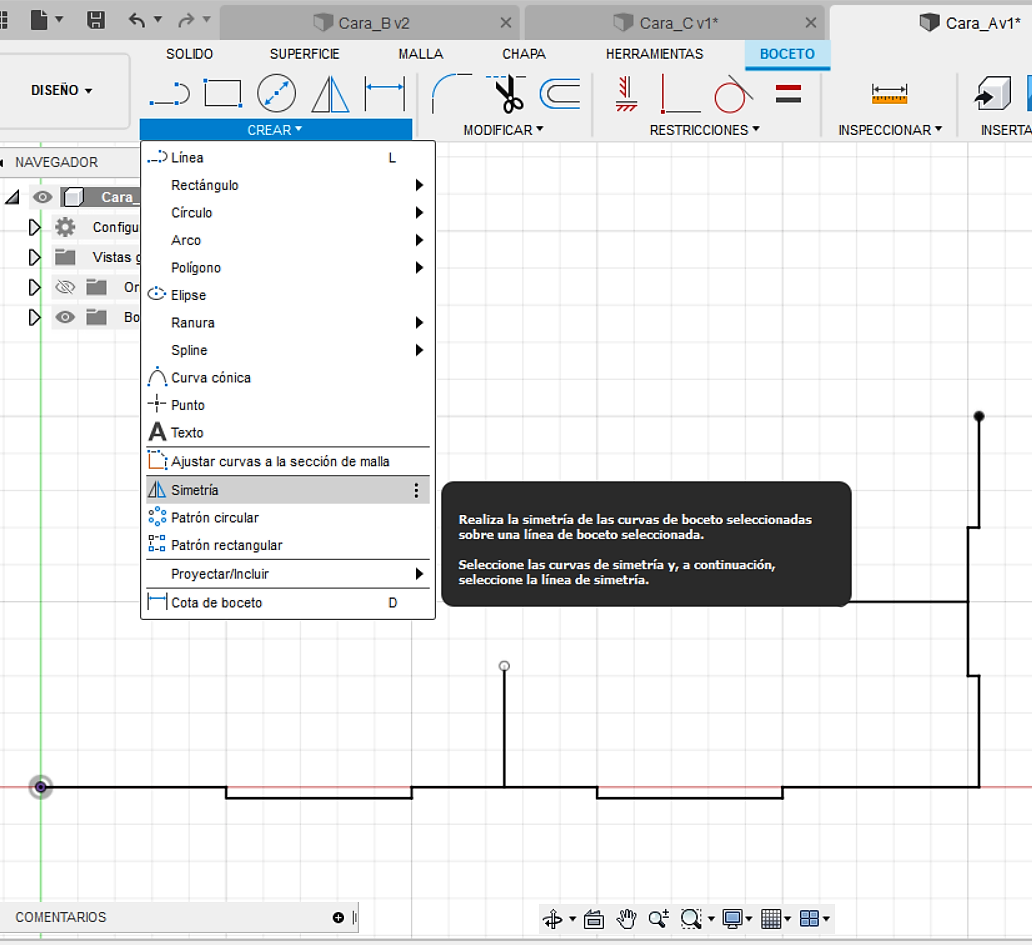Click the Mirror tool icon in toolbar
Viewport: 1032px width, 945px height.
pyautogui.click(x=330, y=93)
